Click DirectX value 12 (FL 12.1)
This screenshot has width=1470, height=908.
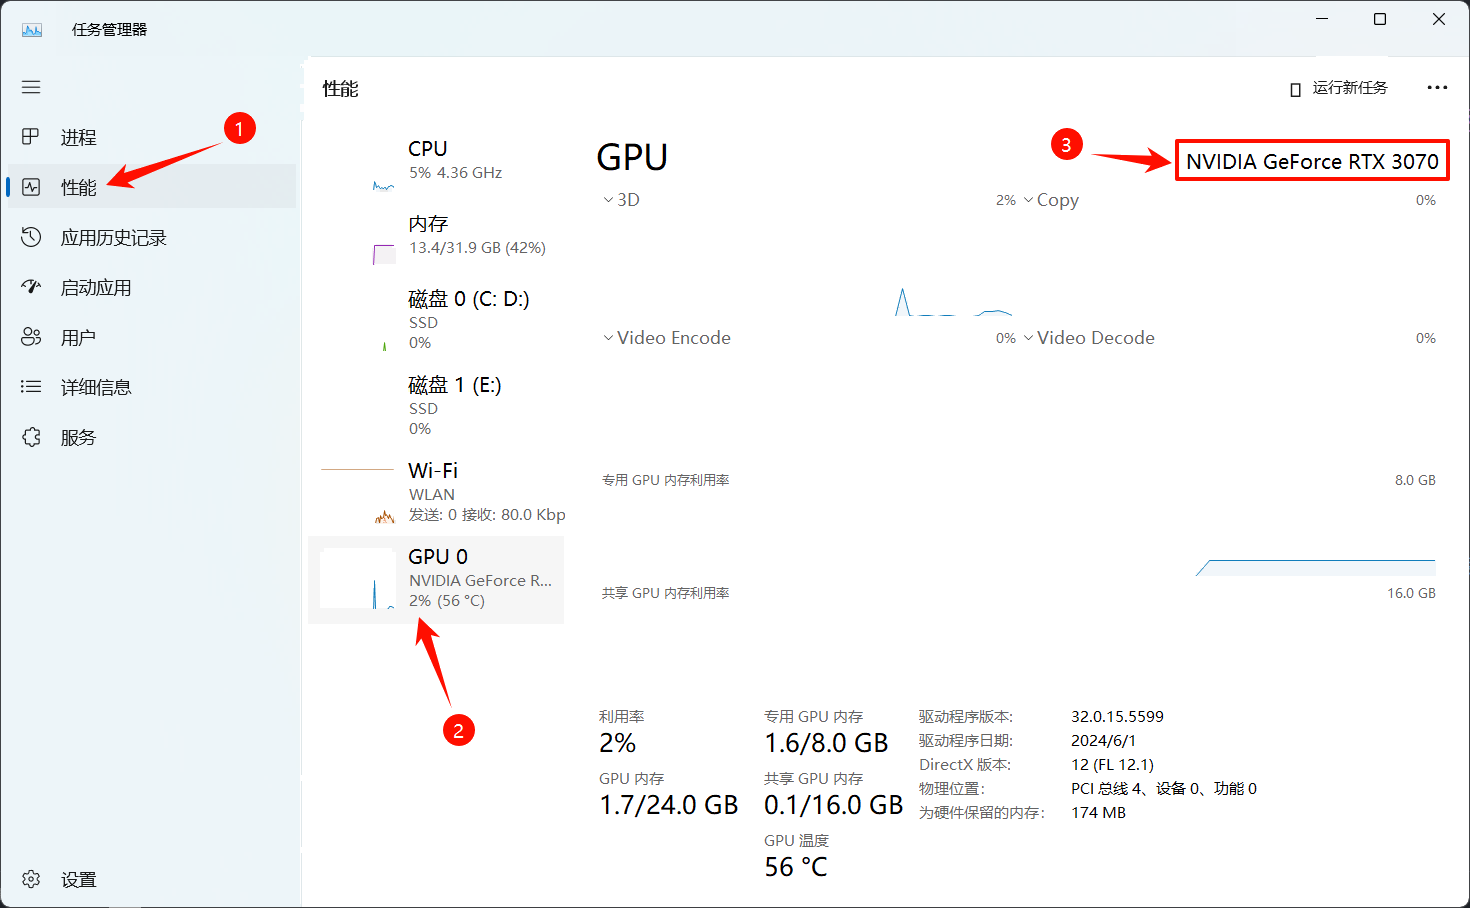coord(1112,764)
